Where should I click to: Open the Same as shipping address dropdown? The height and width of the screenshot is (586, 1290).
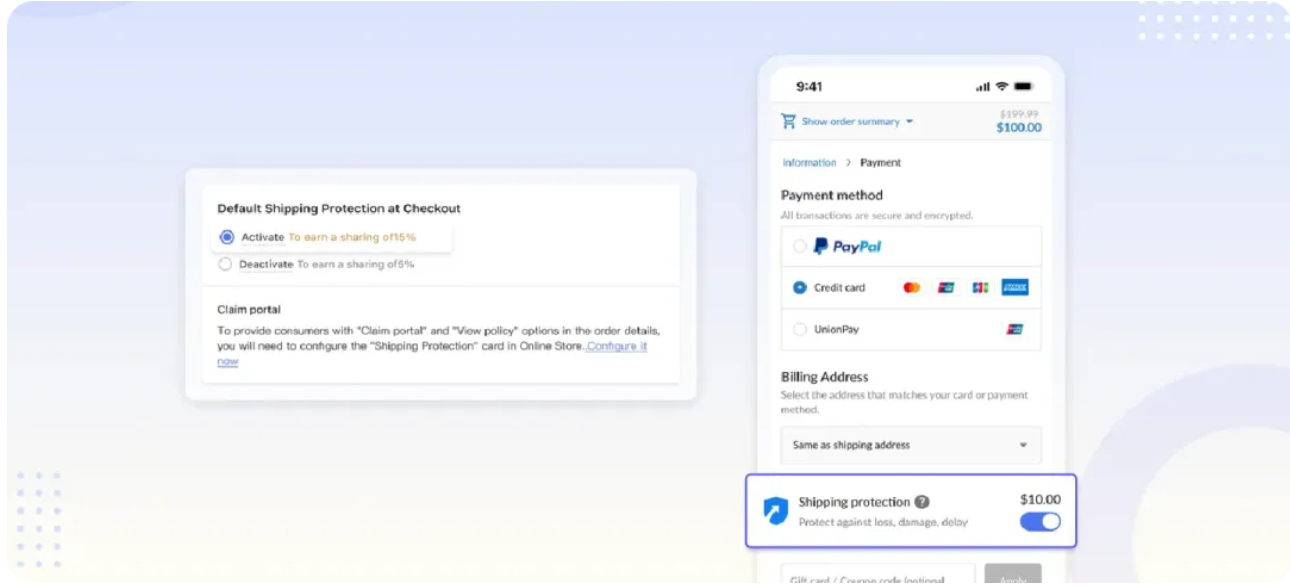click(910, 445)
